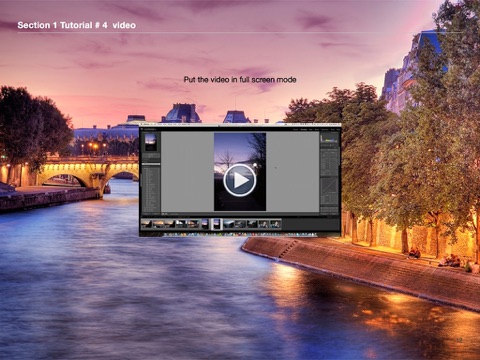This screenshot has width=480, height=360.
Task: Click the sunset tree photo in the preview area
Action: [240, 172]
